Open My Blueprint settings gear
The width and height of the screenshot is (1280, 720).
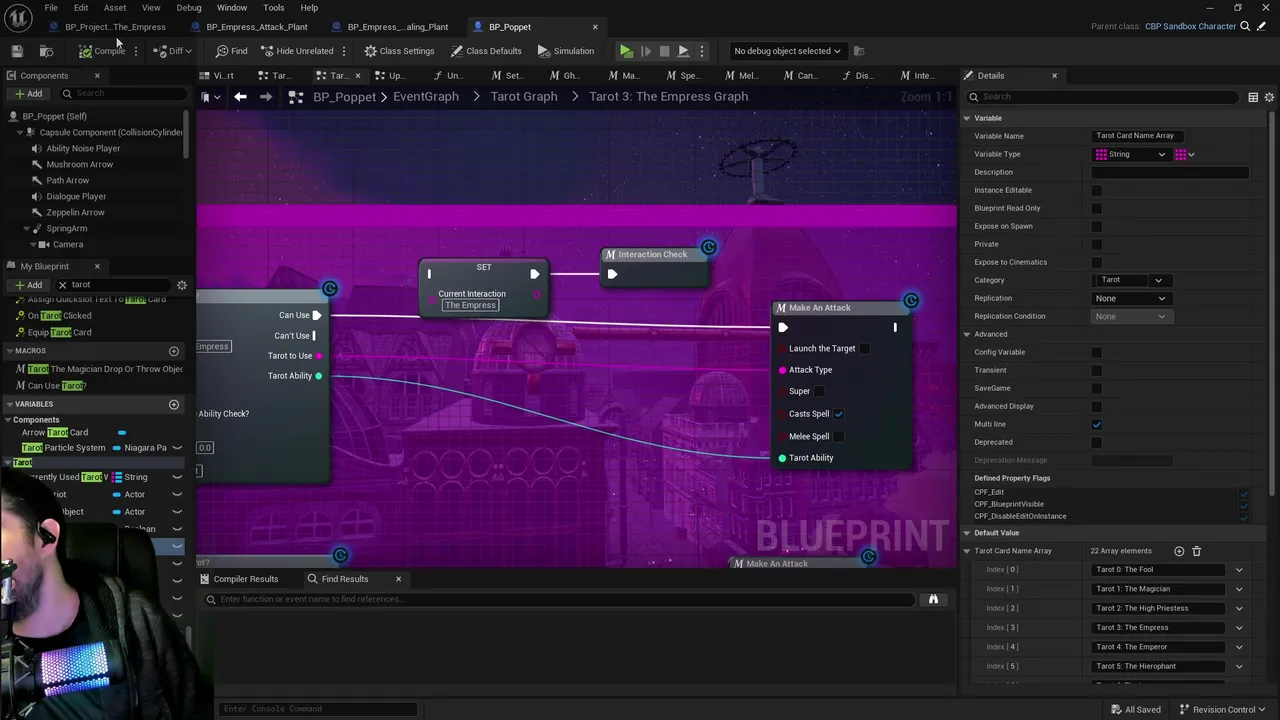[x=182, y=285]
